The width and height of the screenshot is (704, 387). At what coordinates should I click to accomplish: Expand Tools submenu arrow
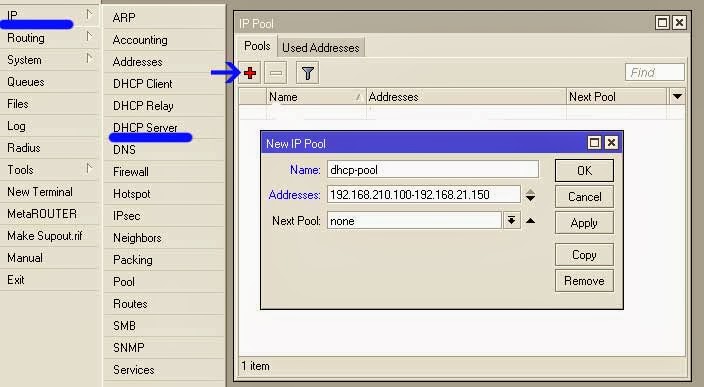(89, 168)
